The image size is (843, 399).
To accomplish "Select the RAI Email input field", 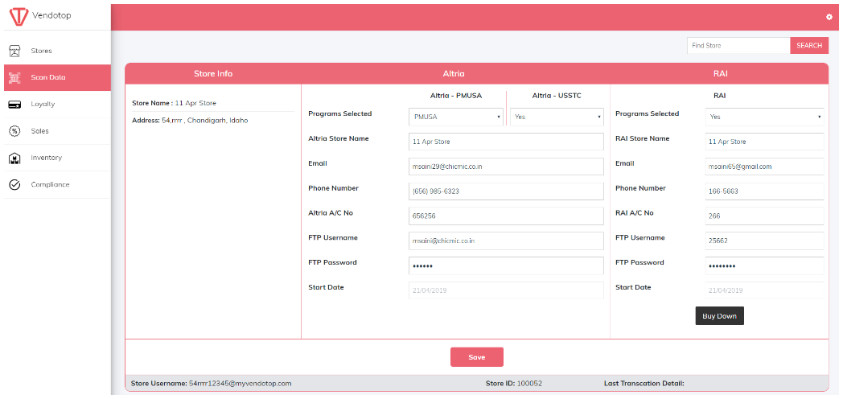I will tap(764, 167).
